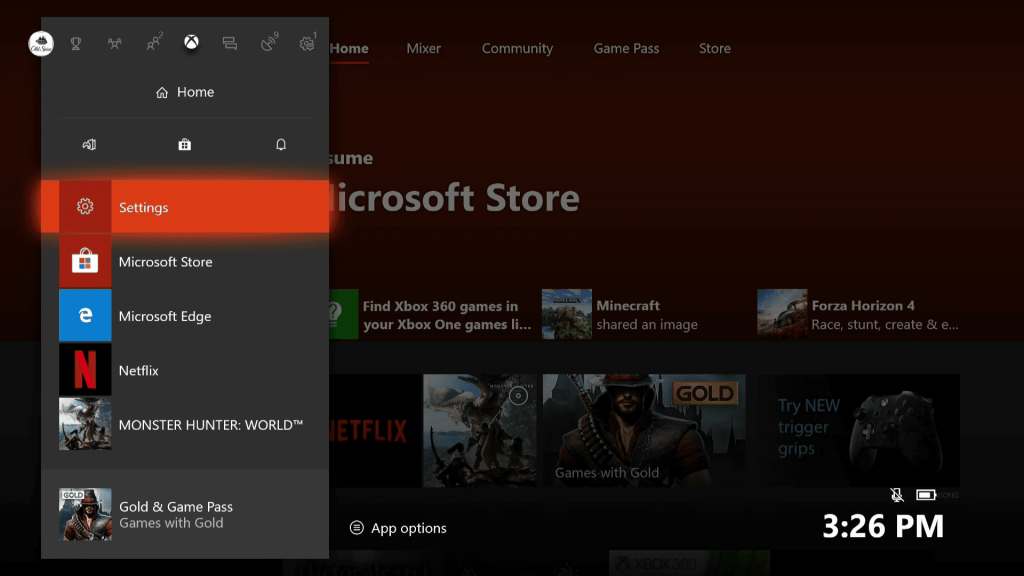
Task: Open the notifications bell icon
Action: pos(281,144)
